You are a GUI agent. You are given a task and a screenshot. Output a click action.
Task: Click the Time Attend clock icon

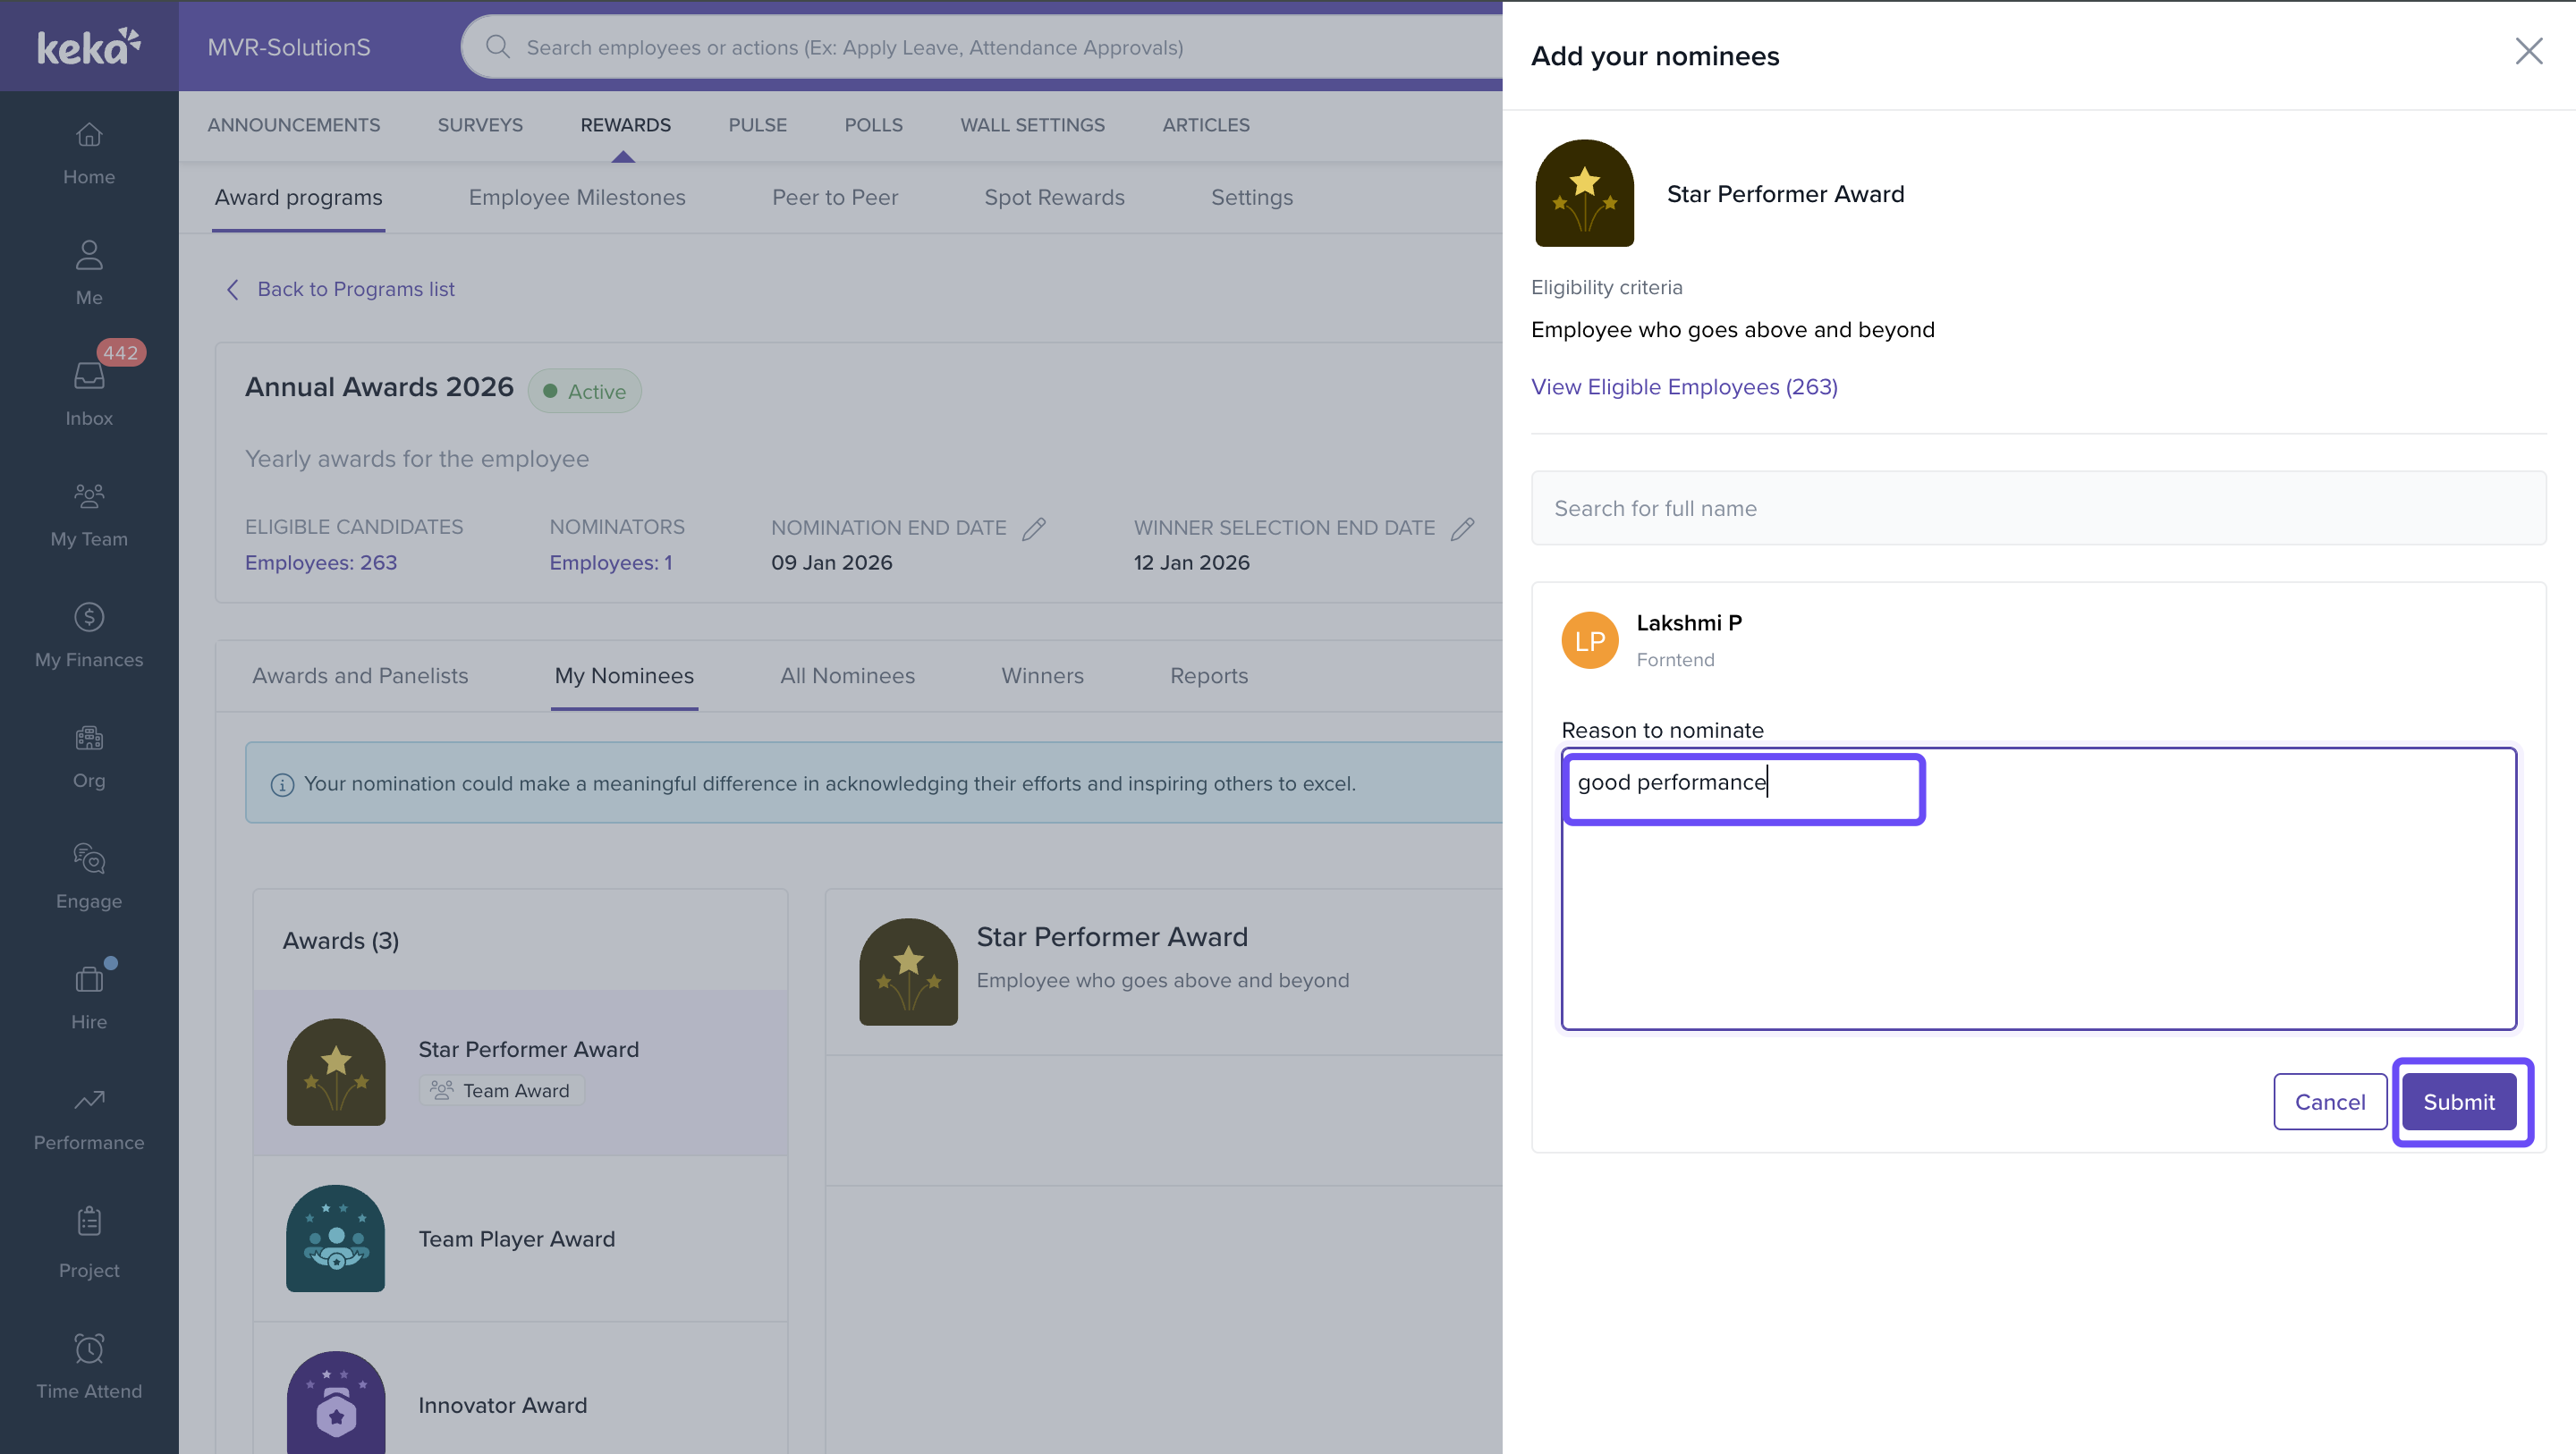pos(89,1349)
